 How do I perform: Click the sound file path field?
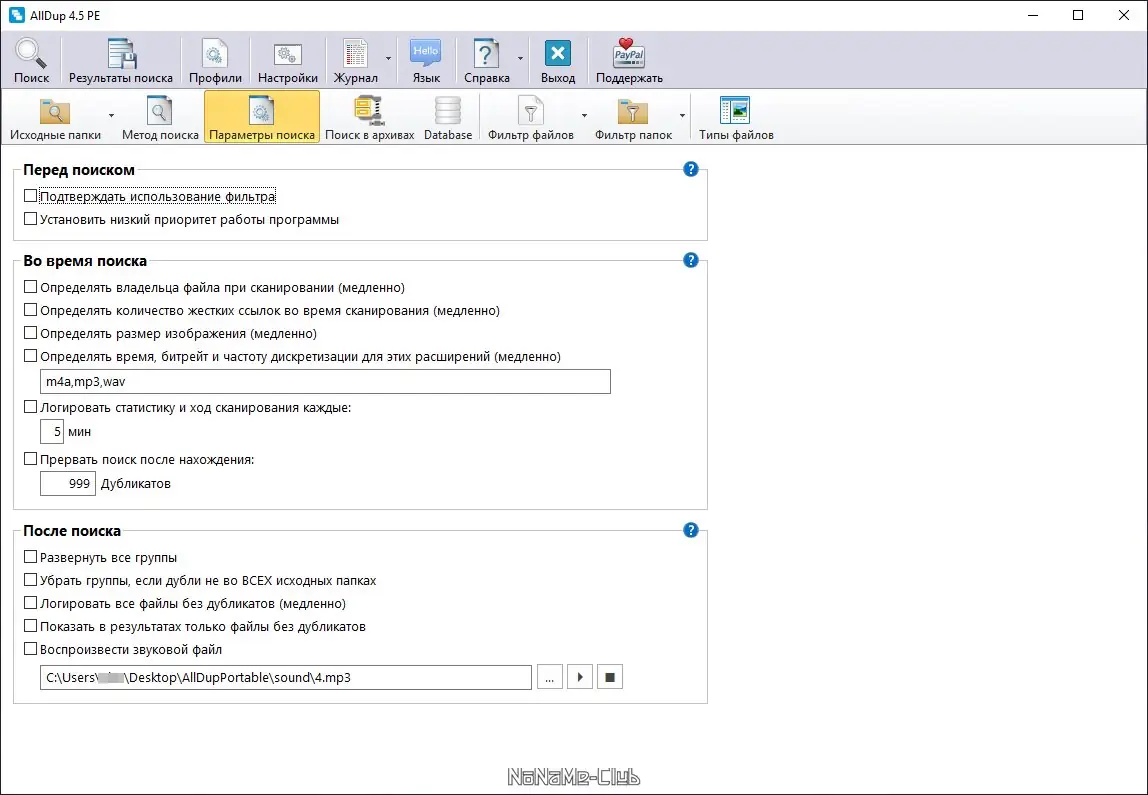point(286,677)
